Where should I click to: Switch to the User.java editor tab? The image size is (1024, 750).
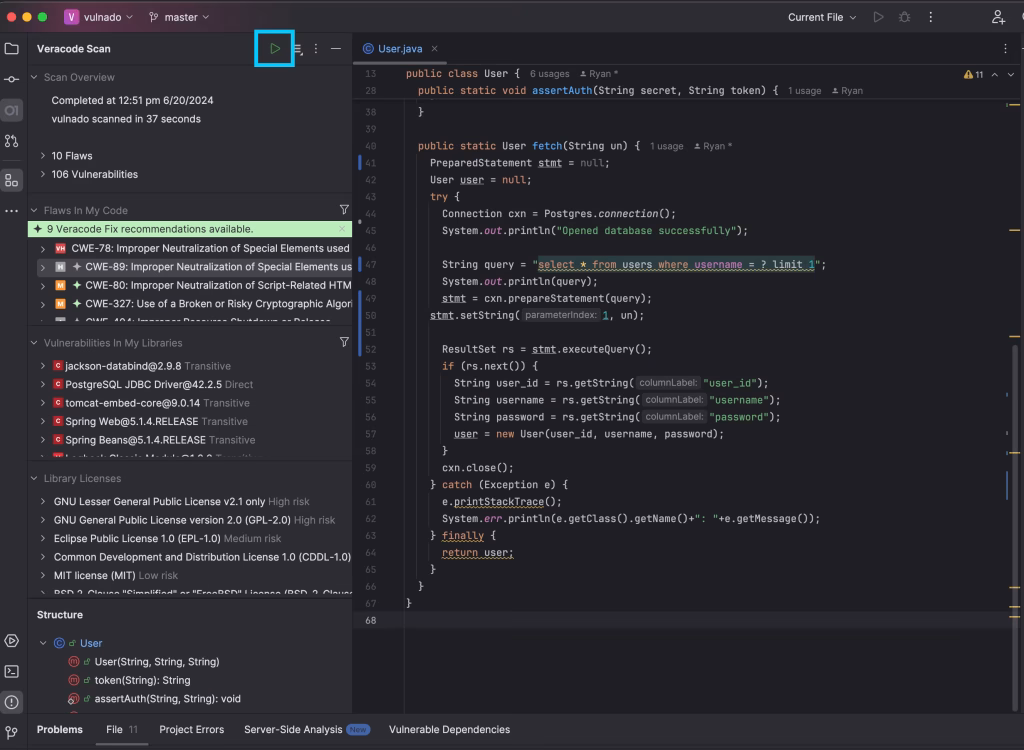click(x=400, y=48)
